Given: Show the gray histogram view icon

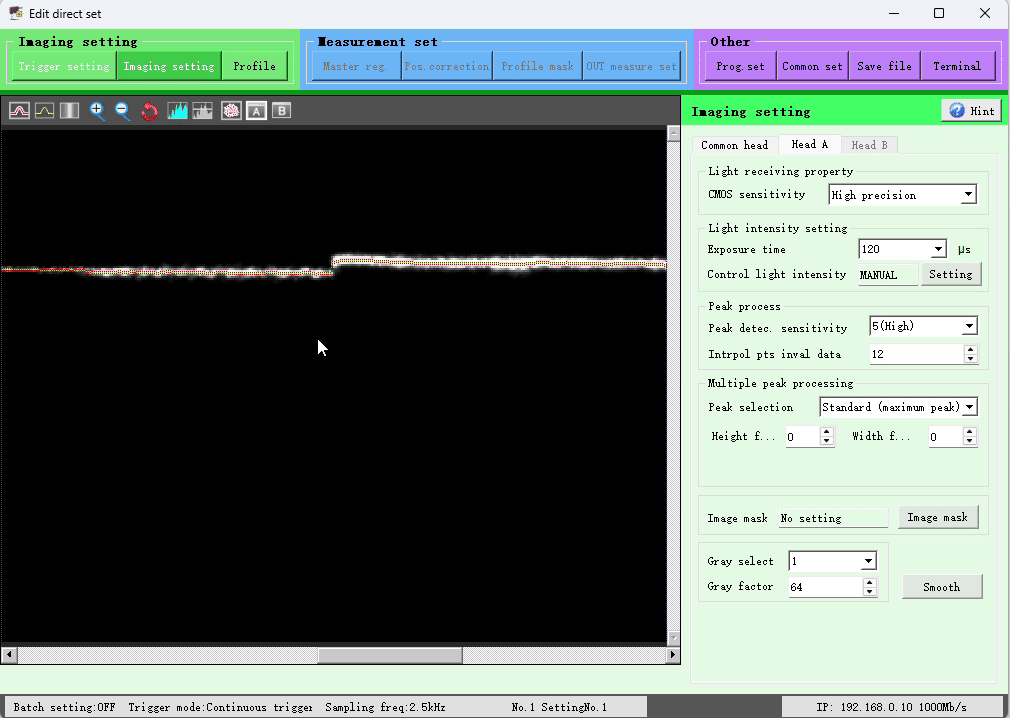Looking at the screenshot, I should tap(202, 111).
